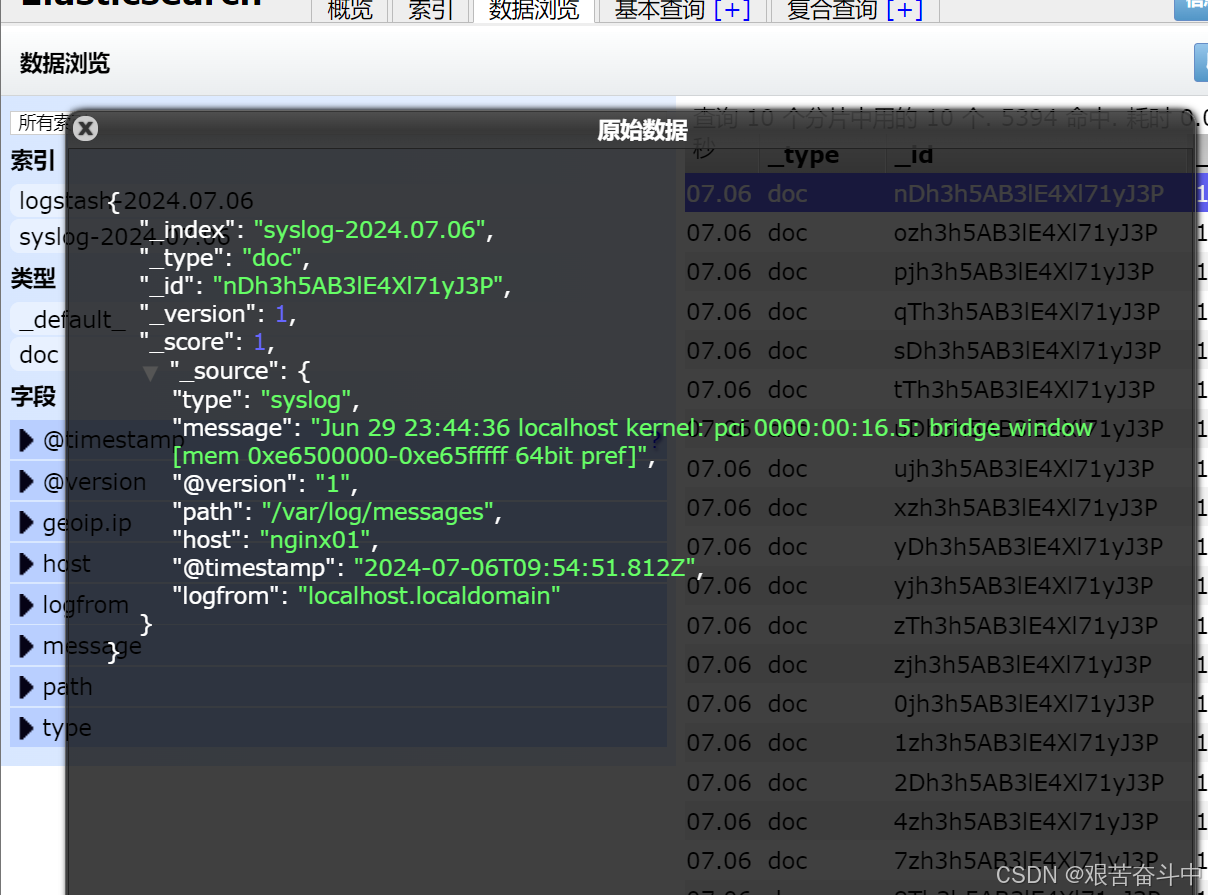Click the "nginx01" host value
The width and height of the screenshot is (1208, 895).
coord(317,540)
